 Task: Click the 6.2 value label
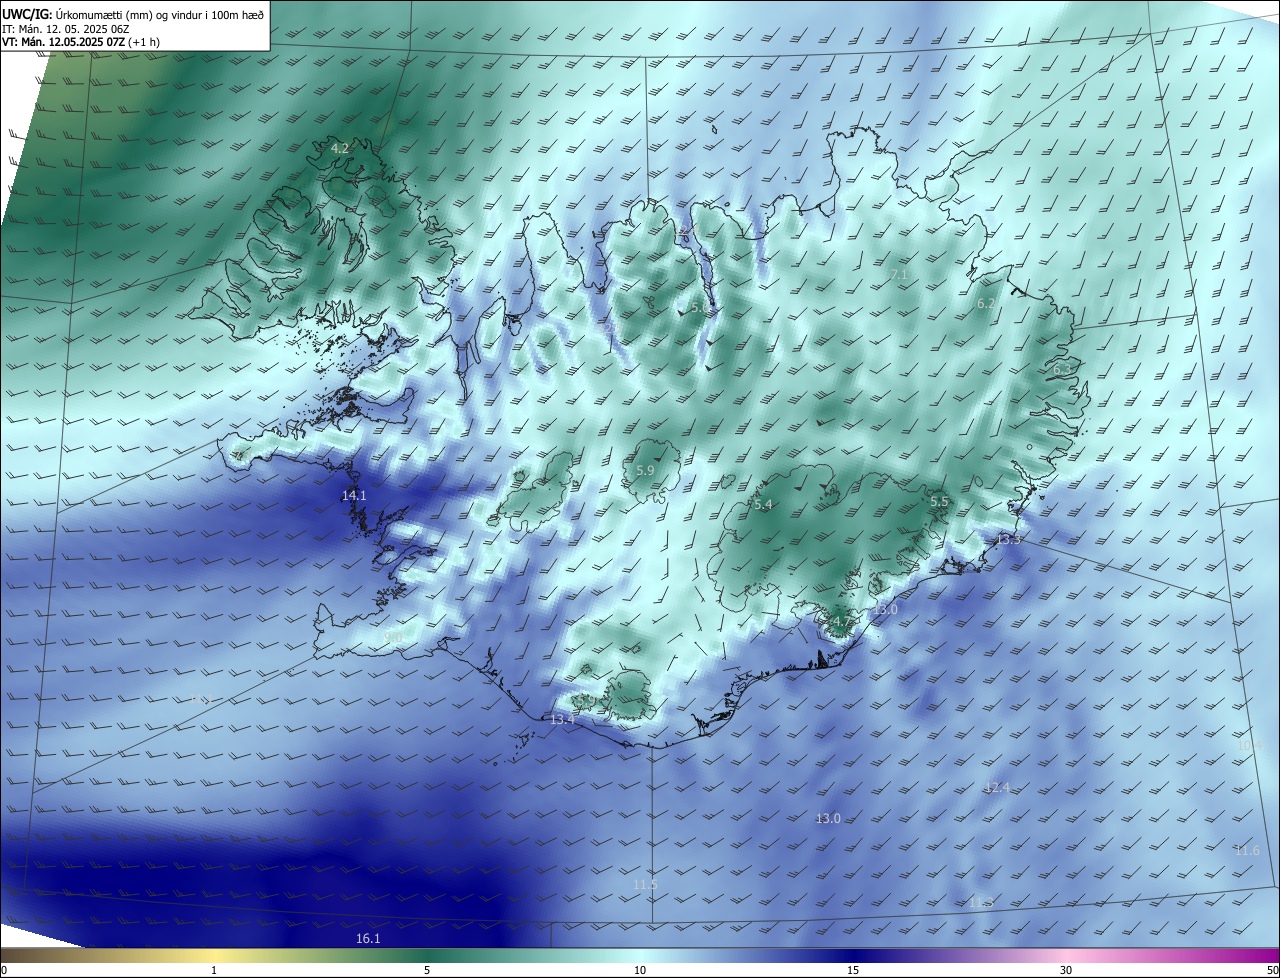pos(985,304)
